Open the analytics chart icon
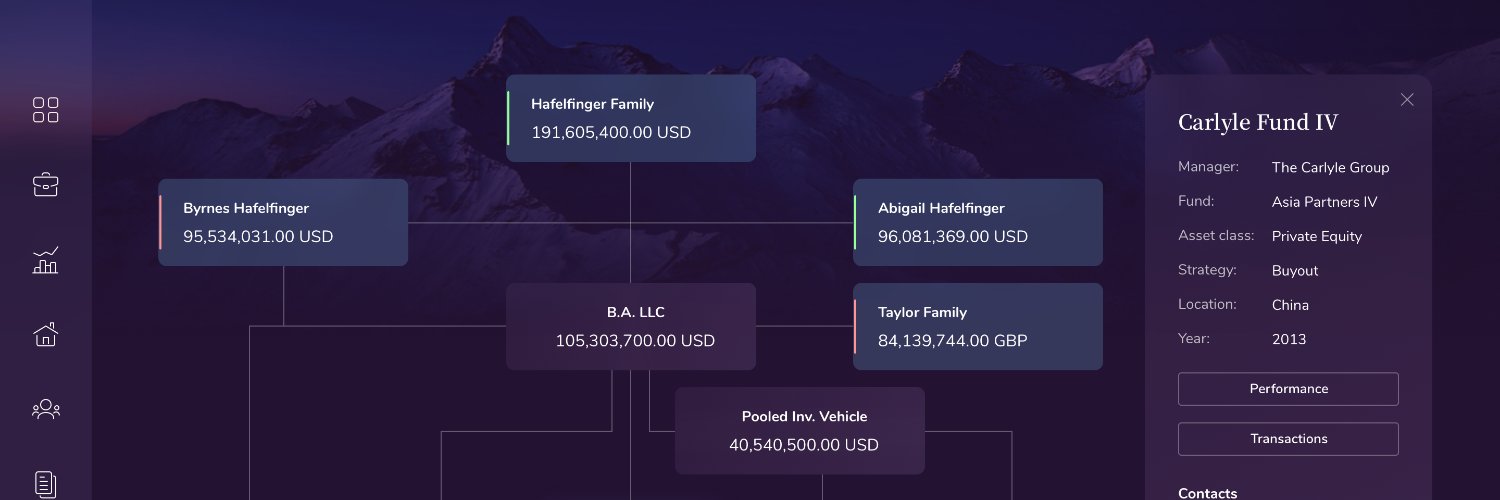The width and height of the screenshot is (1500, 500). click(46, 260)
